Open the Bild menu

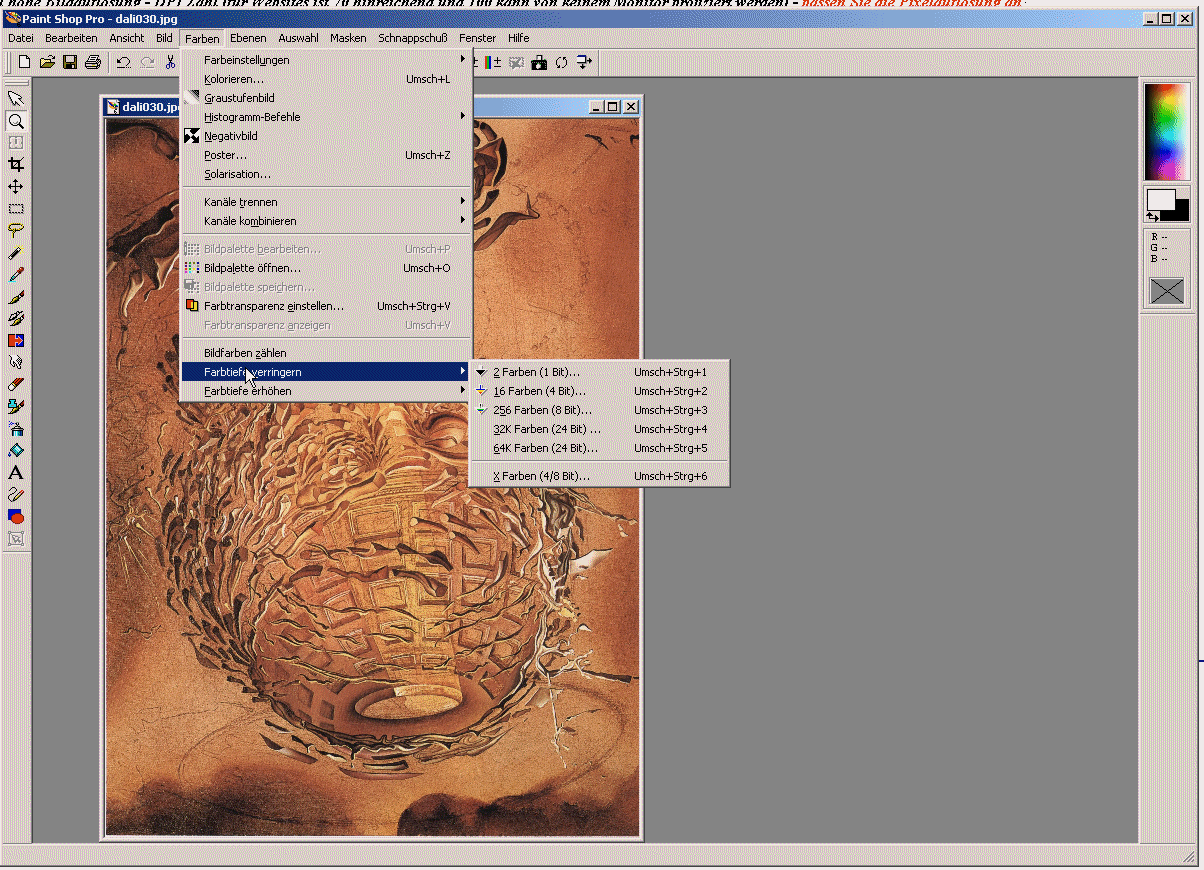[164, 38]
